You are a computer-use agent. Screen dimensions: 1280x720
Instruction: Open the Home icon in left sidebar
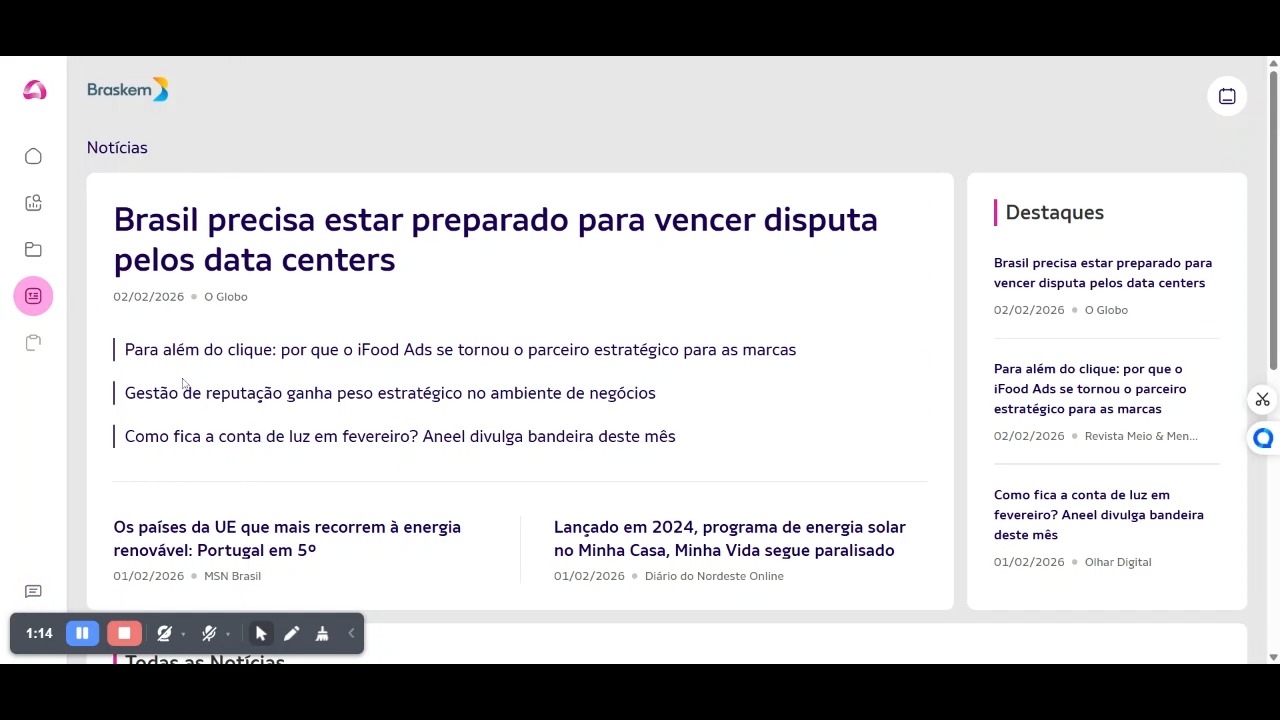33,156
